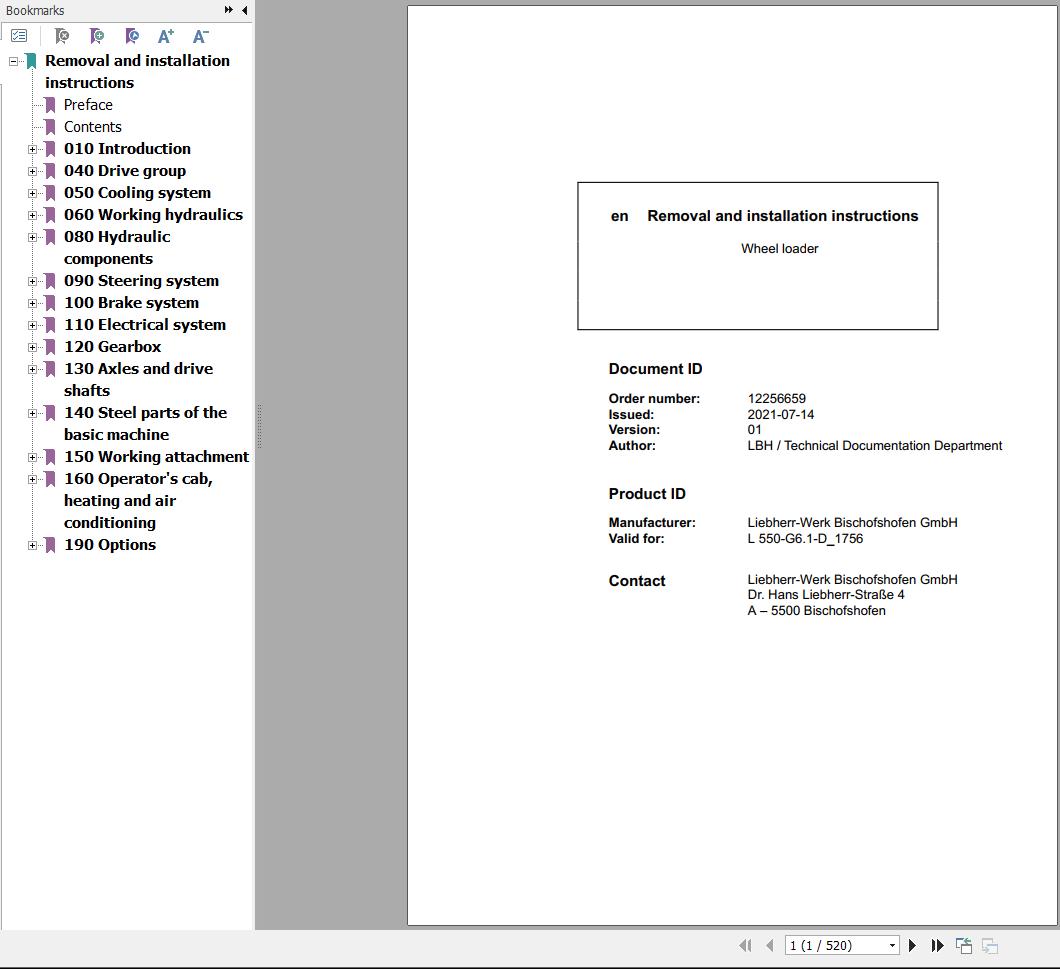This screenshot has width=1060, height=969.
Task: Click the issued date 2021-07-14
Action: (x=780, y=415)
